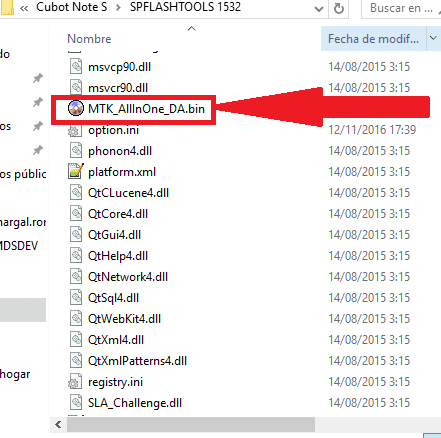The height and width of the screenshot is (438, 441).
Task: Open the Fecha de modif column filter dropdown
Action: click(433, 38)
